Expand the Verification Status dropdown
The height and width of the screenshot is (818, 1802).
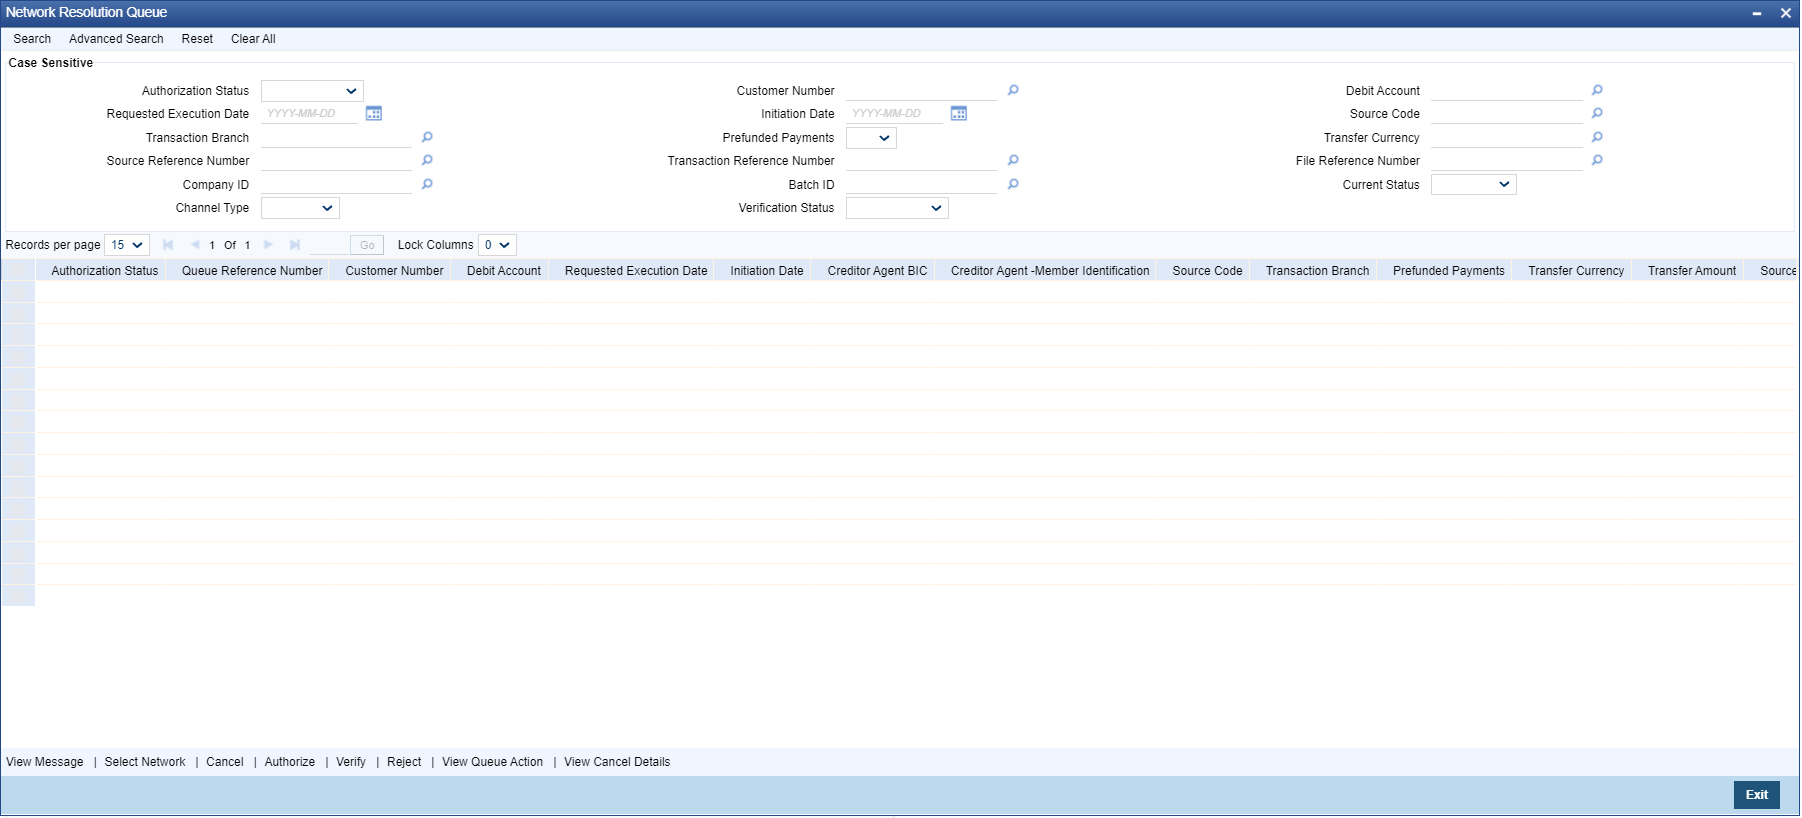pyautogui.click(x=897, y=208)
